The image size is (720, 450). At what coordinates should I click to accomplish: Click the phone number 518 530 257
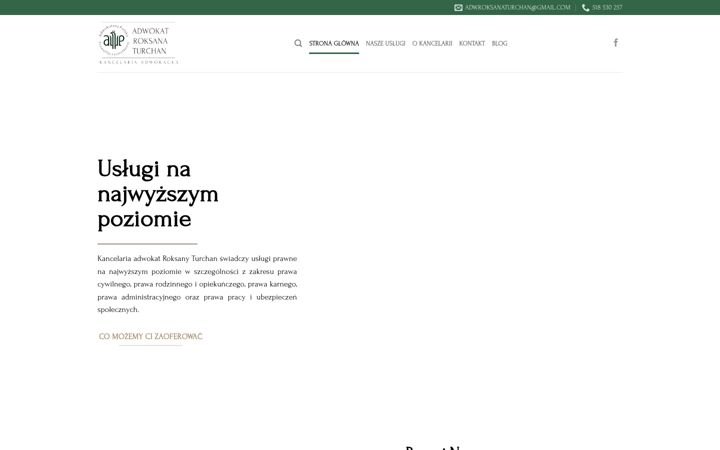coord(607,7)
